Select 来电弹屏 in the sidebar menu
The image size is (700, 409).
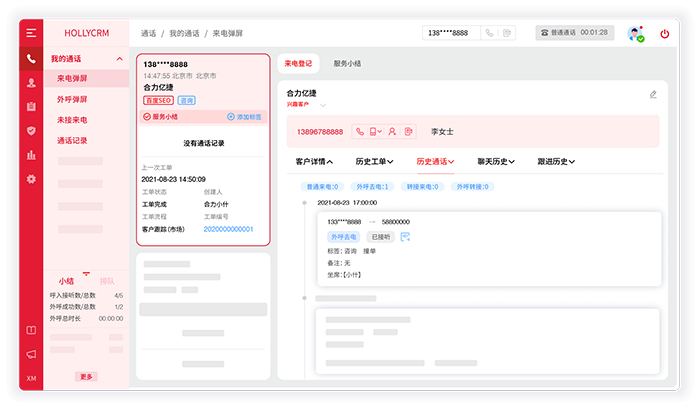(87, 79)
